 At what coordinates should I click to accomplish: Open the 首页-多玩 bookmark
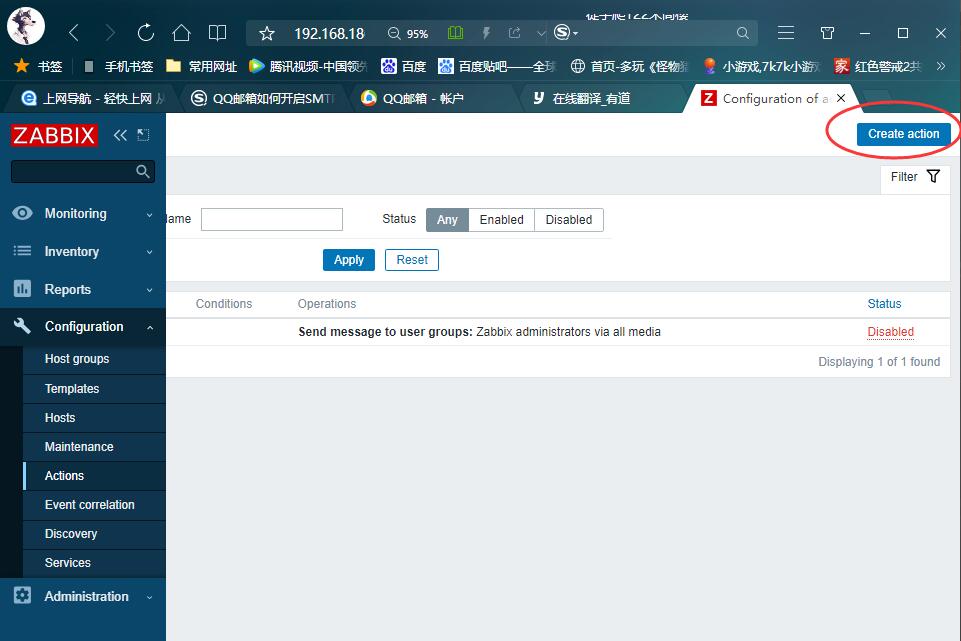(629, 66)
